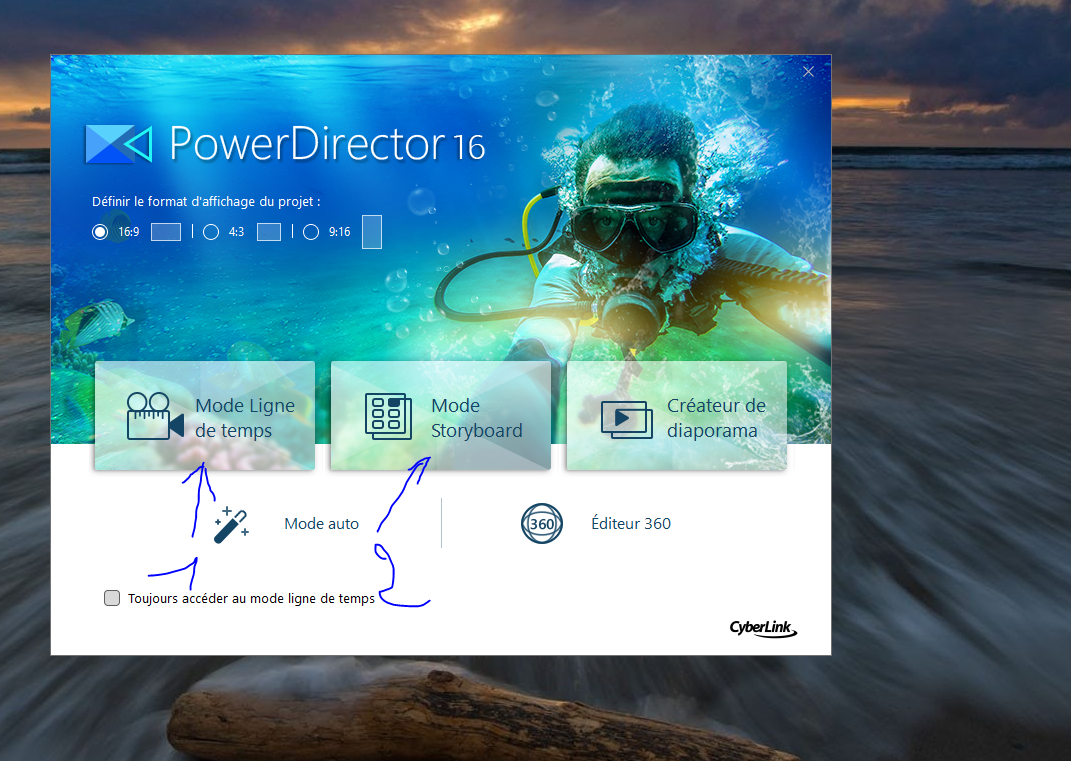Click the 4:3 rectangle preview icon

[x=269, y=232]
